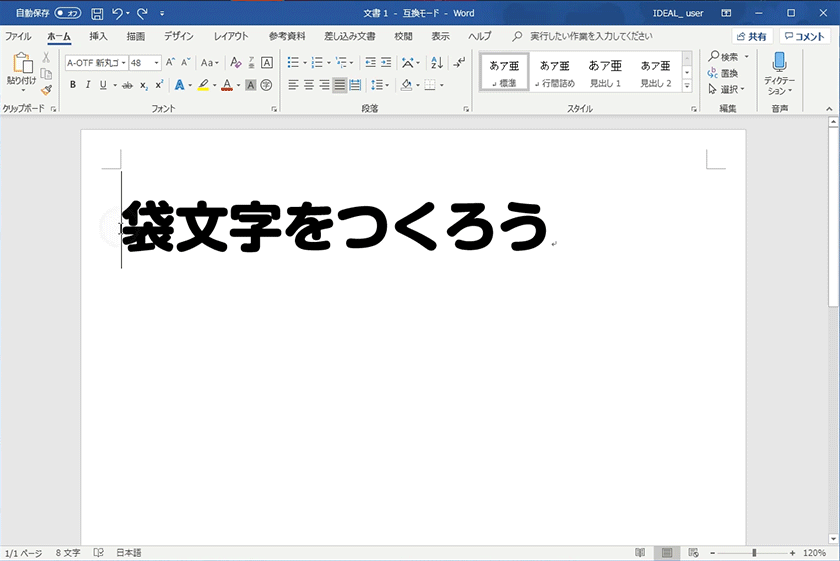Viewport: 840px width, 561px height.
Task: Open the Layout (レイアウト) tab
Action: tap(231, 36)
